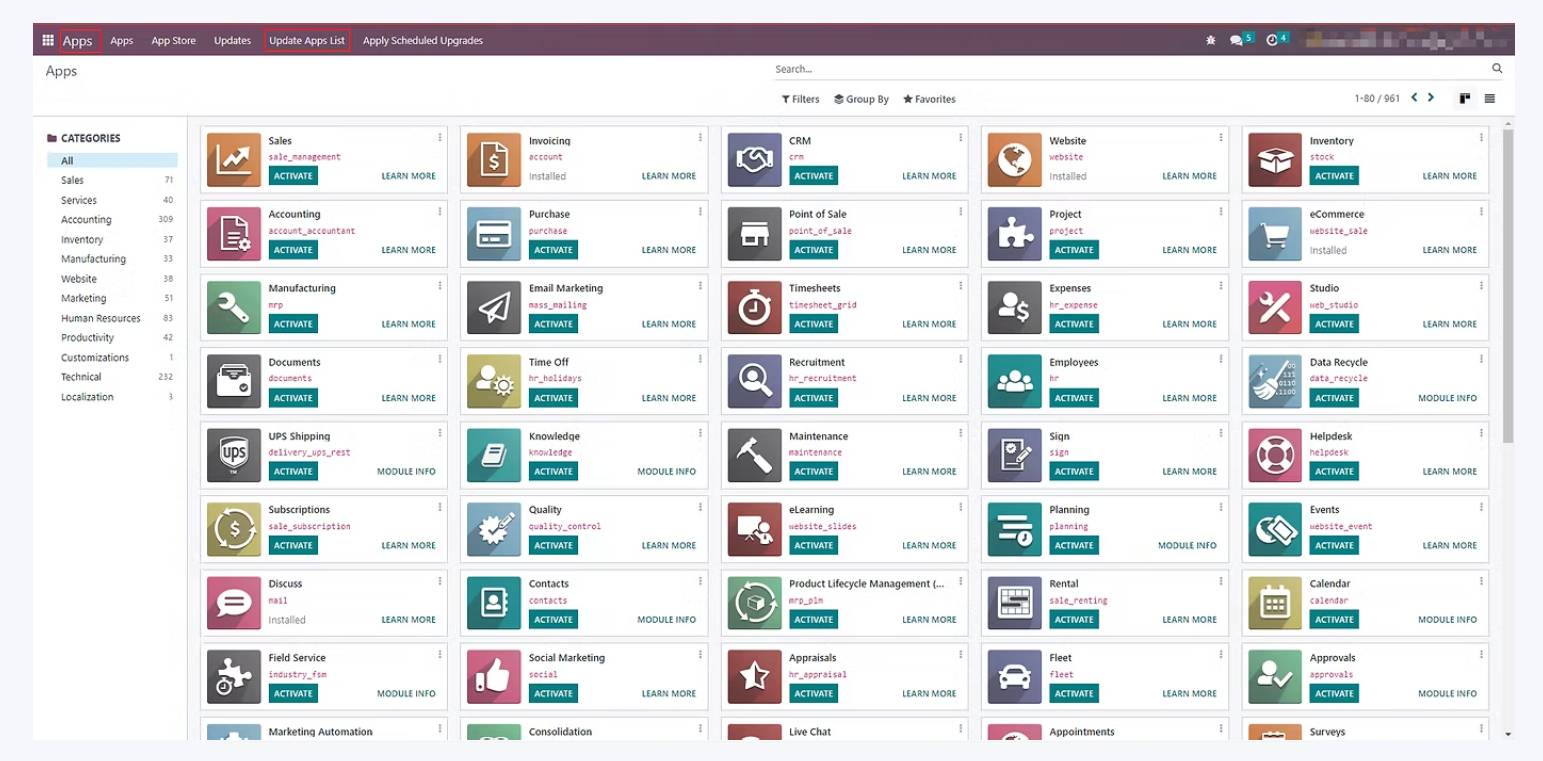This screenshot has height=761, width=1543.
Task: Click the CRM handshake icon
Action: [755, 160]
